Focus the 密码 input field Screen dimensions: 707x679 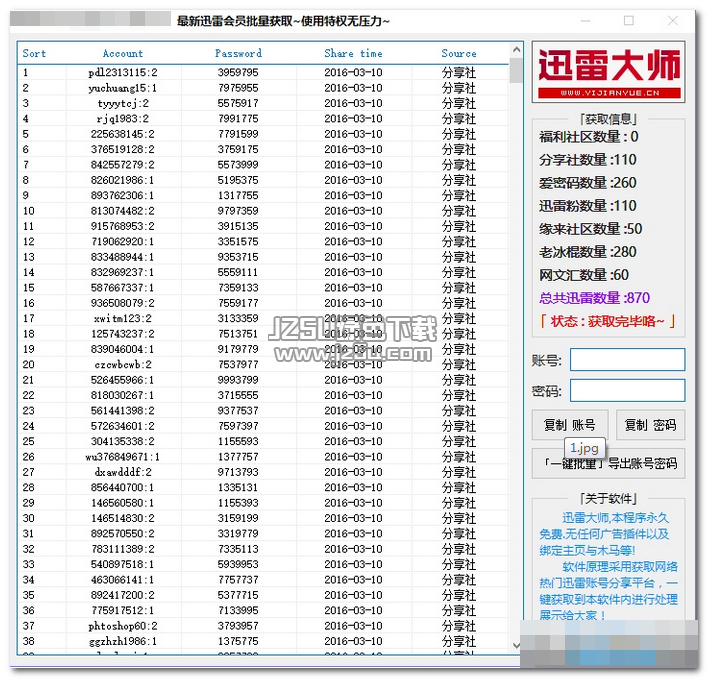(x=627, y=390)
